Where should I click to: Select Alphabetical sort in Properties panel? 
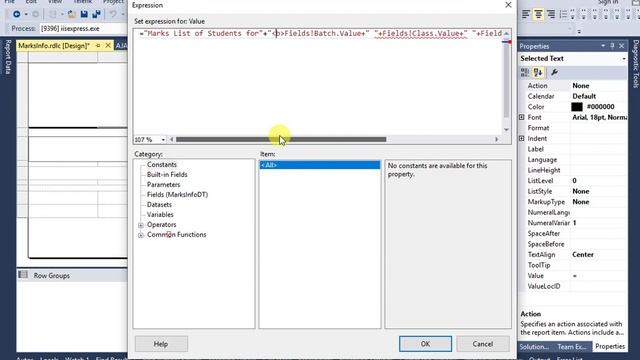538,72
